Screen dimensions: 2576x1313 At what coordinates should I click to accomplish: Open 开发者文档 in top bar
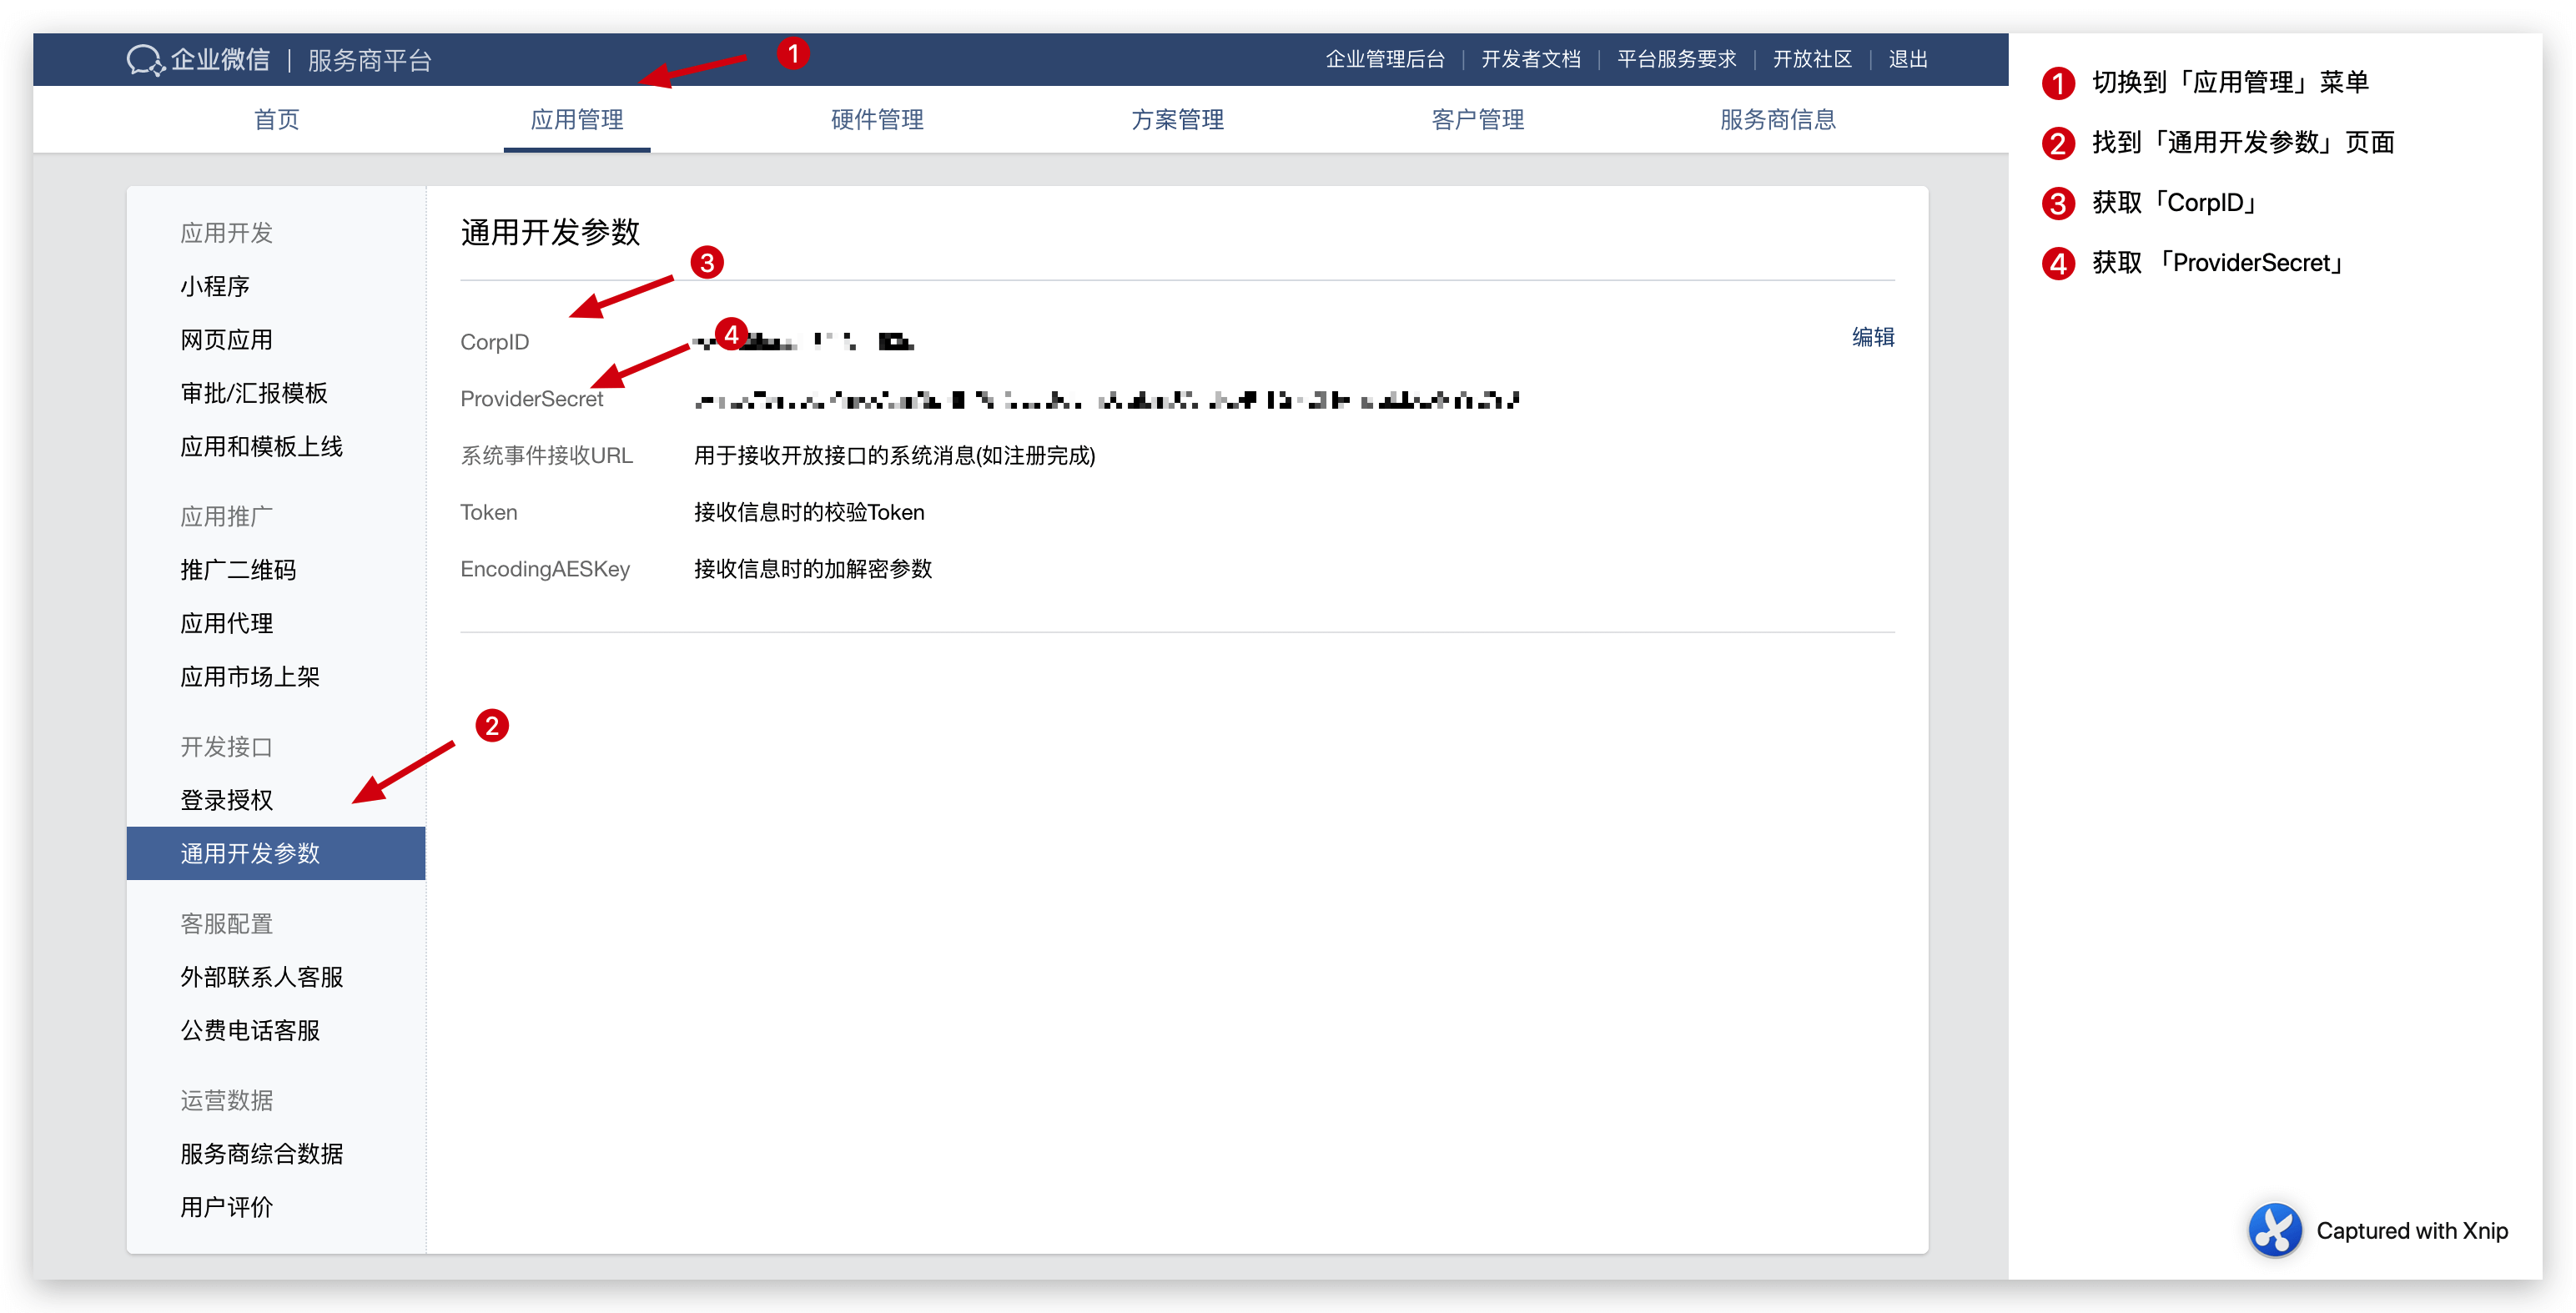click(1530, 60)
